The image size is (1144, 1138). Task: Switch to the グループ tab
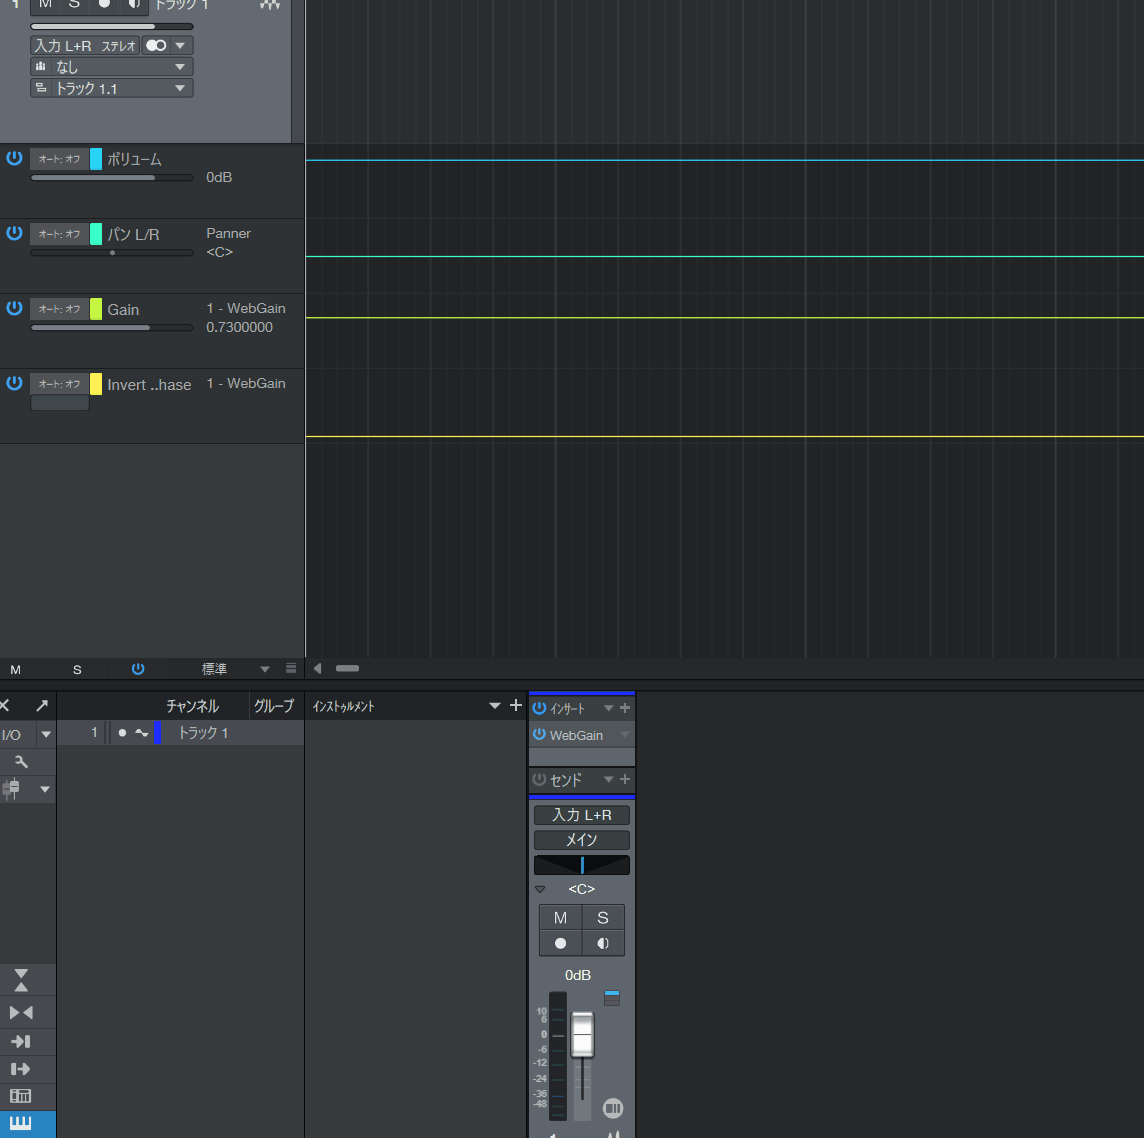(274, 706)
